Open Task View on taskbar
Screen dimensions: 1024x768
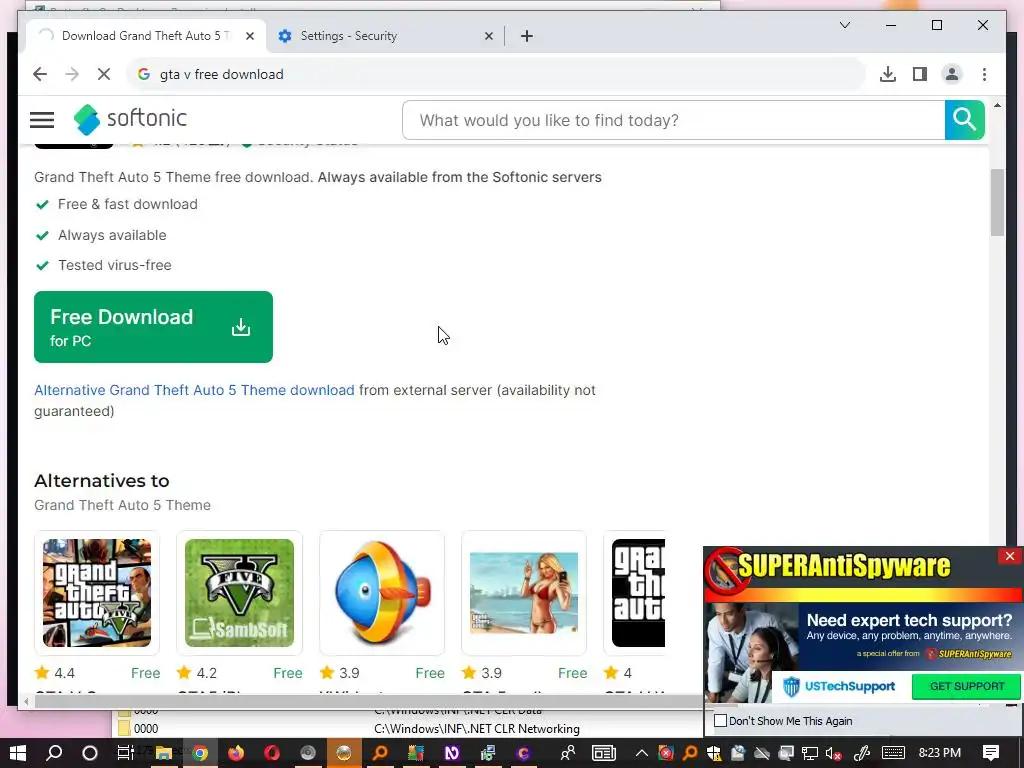tap(125, 753)
